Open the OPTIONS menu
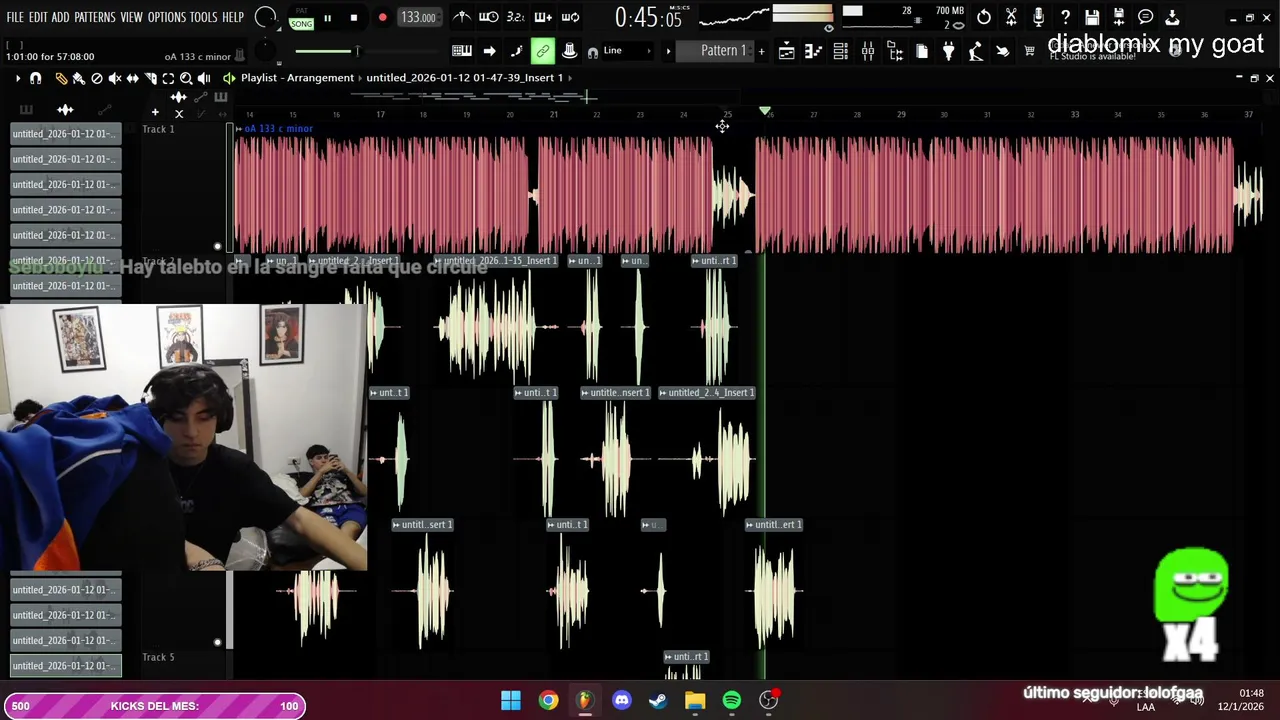Viewport: 1280px width, 720px height. 167,17
